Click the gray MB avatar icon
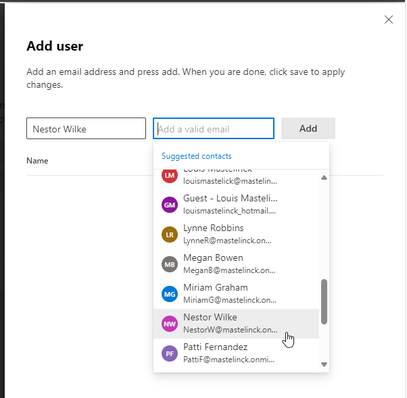This screenshot has width=407, height=398. [169, 264]
